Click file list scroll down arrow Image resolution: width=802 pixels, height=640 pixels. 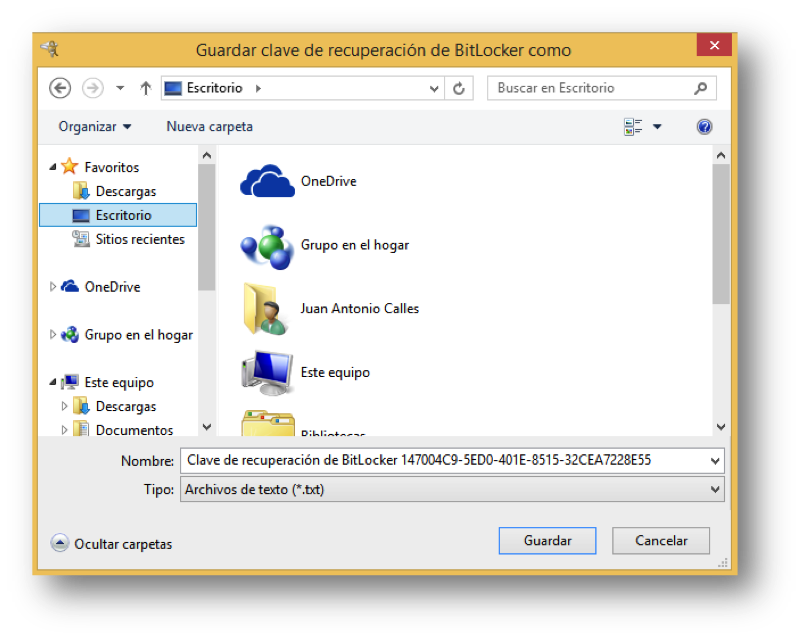pos(721,427)
